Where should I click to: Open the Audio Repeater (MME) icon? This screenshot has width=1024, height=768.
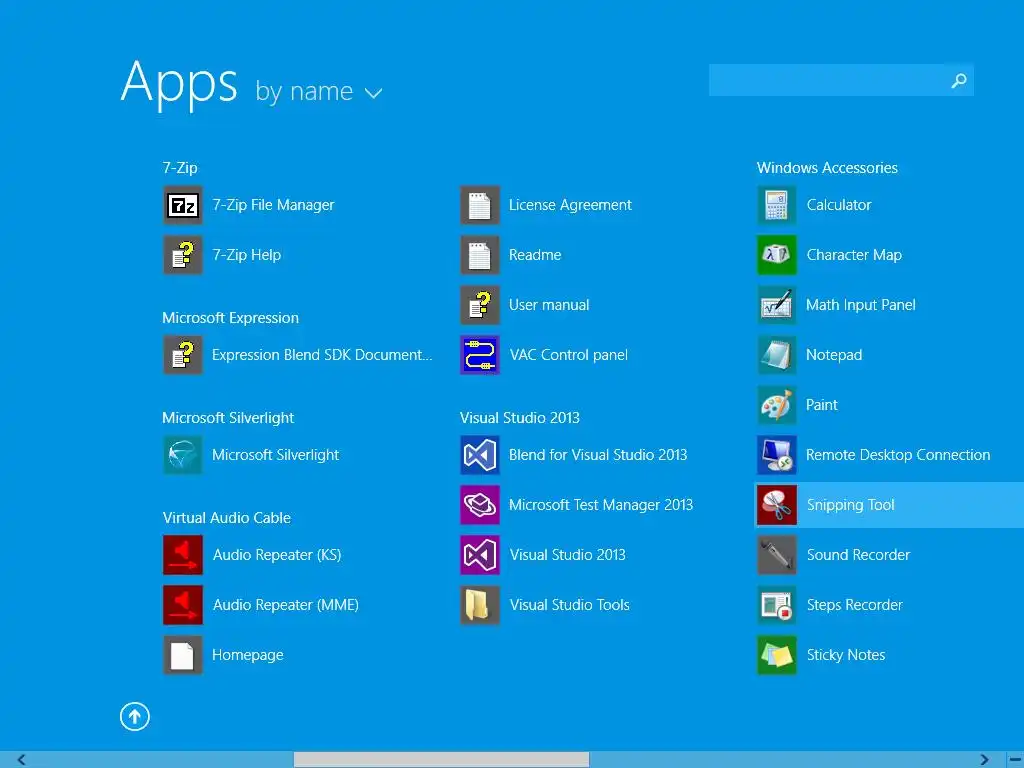pyautogui.click(x=182, y=605)
